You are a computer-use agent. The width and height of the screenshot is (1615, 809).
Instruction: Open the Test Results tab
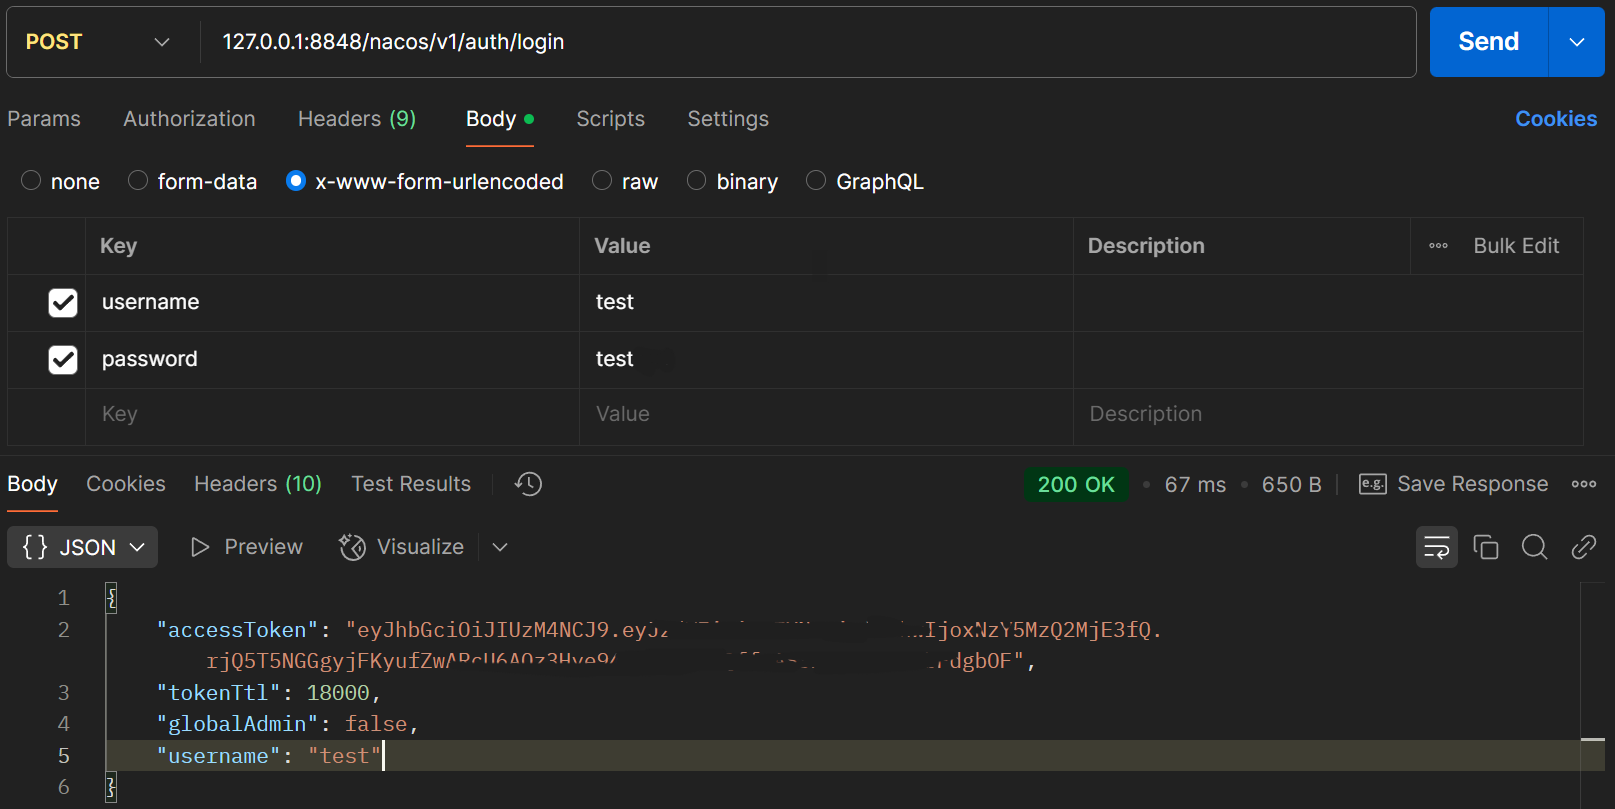click(411, 484)
